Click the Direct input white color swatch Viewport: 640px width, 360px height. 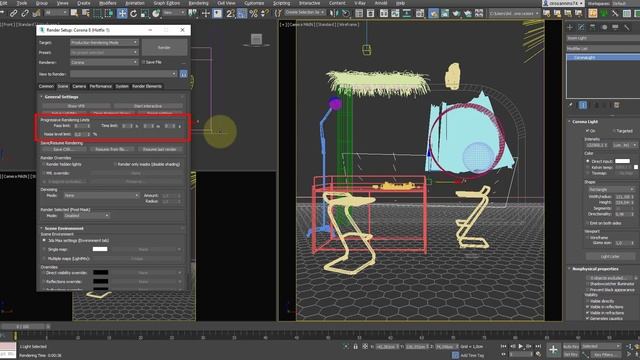(x=622, y=161)
